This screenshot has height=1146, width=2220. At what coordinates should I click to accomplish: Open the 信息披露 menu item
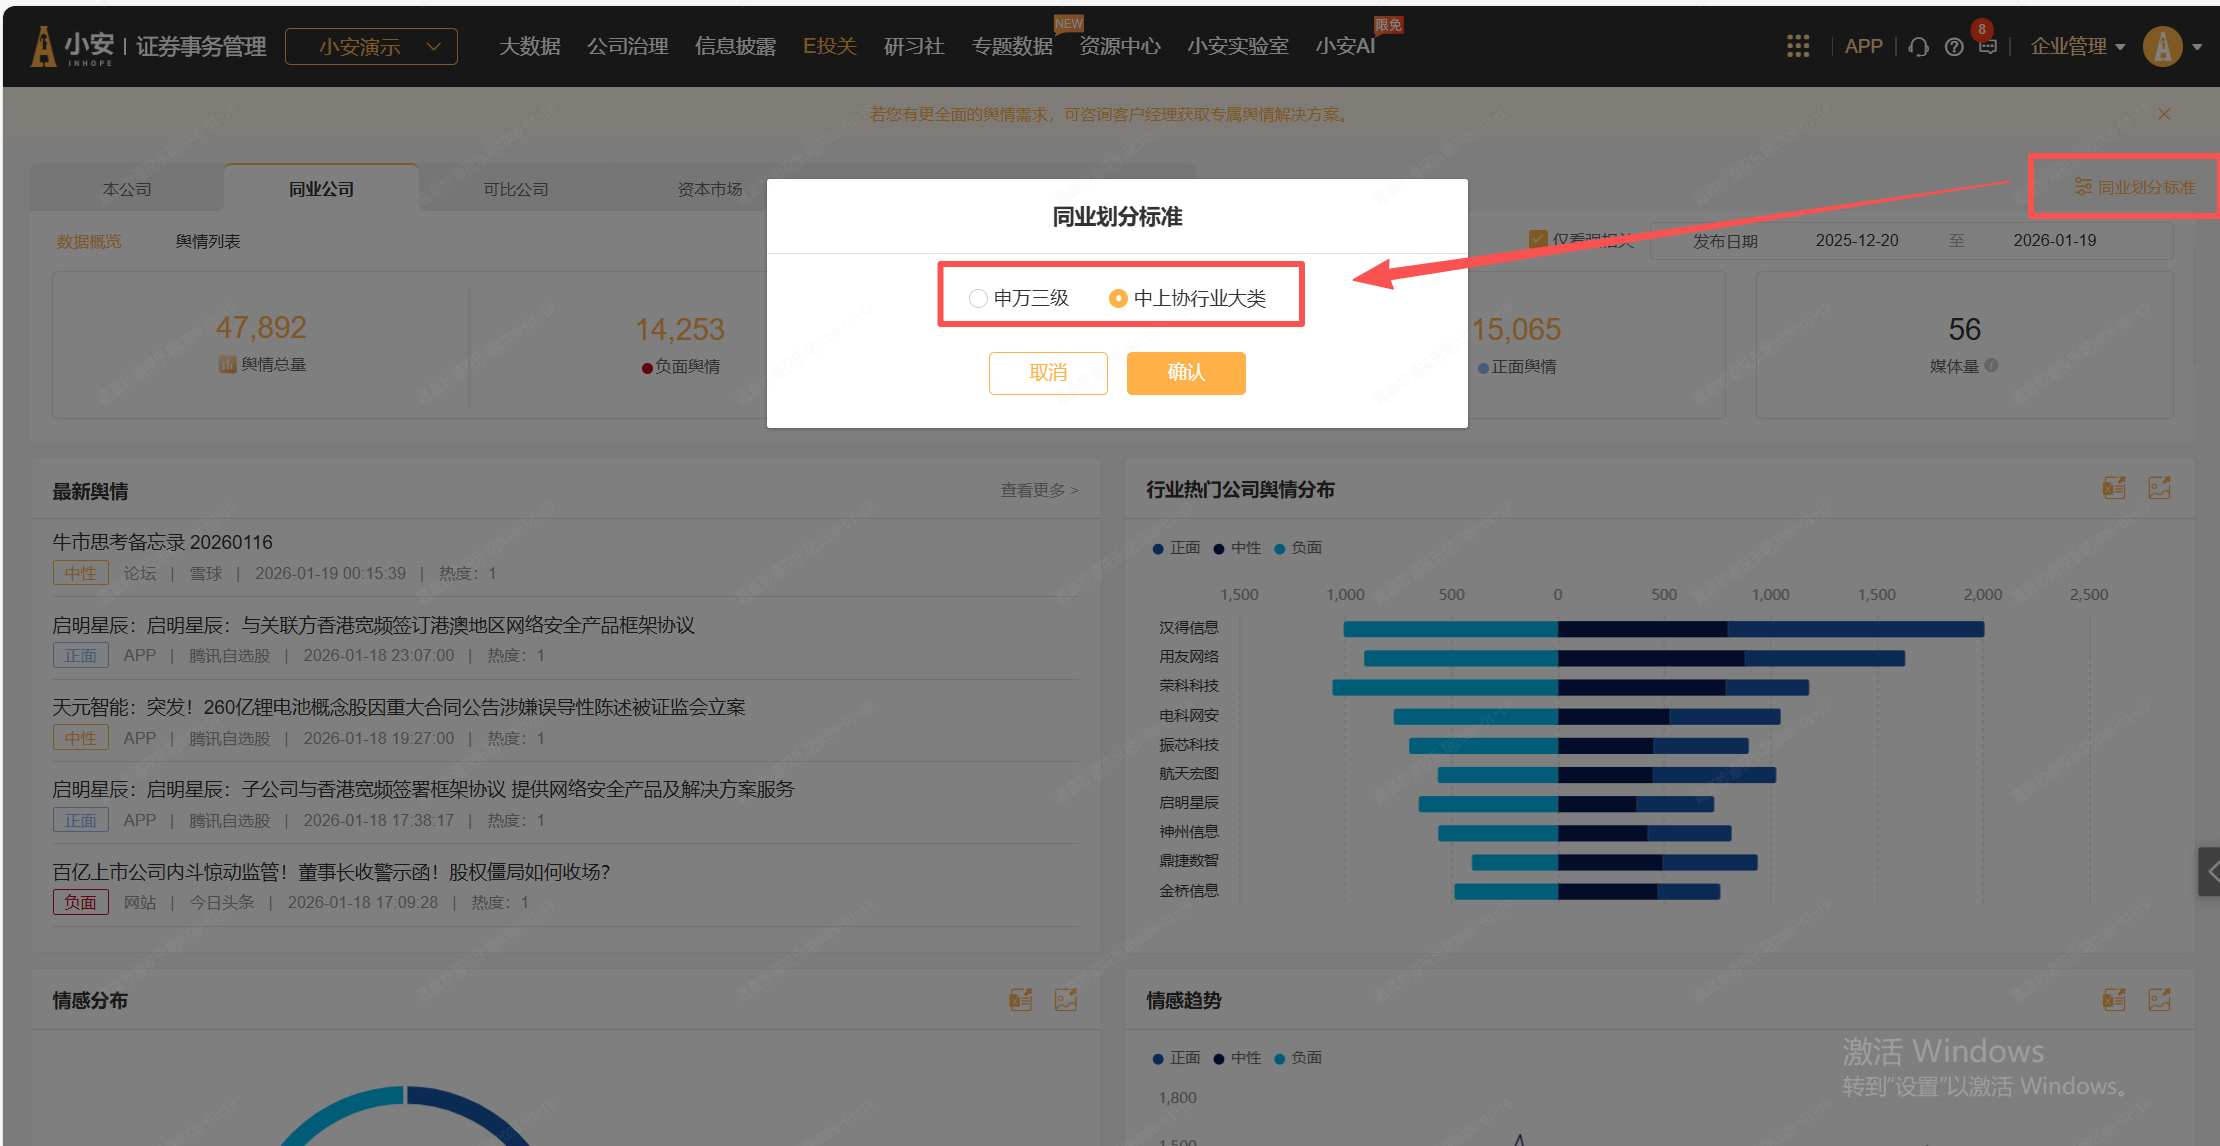point(735,46)
